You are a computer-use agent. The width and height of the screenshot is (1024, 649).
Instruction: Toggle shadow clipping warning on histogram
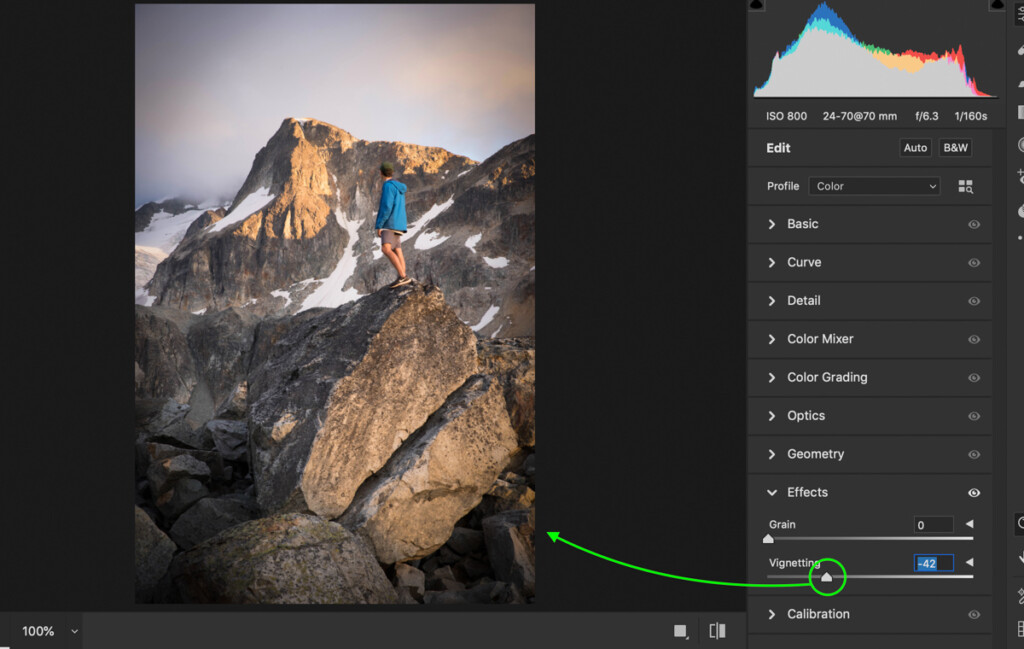click(x=756, y=5)
